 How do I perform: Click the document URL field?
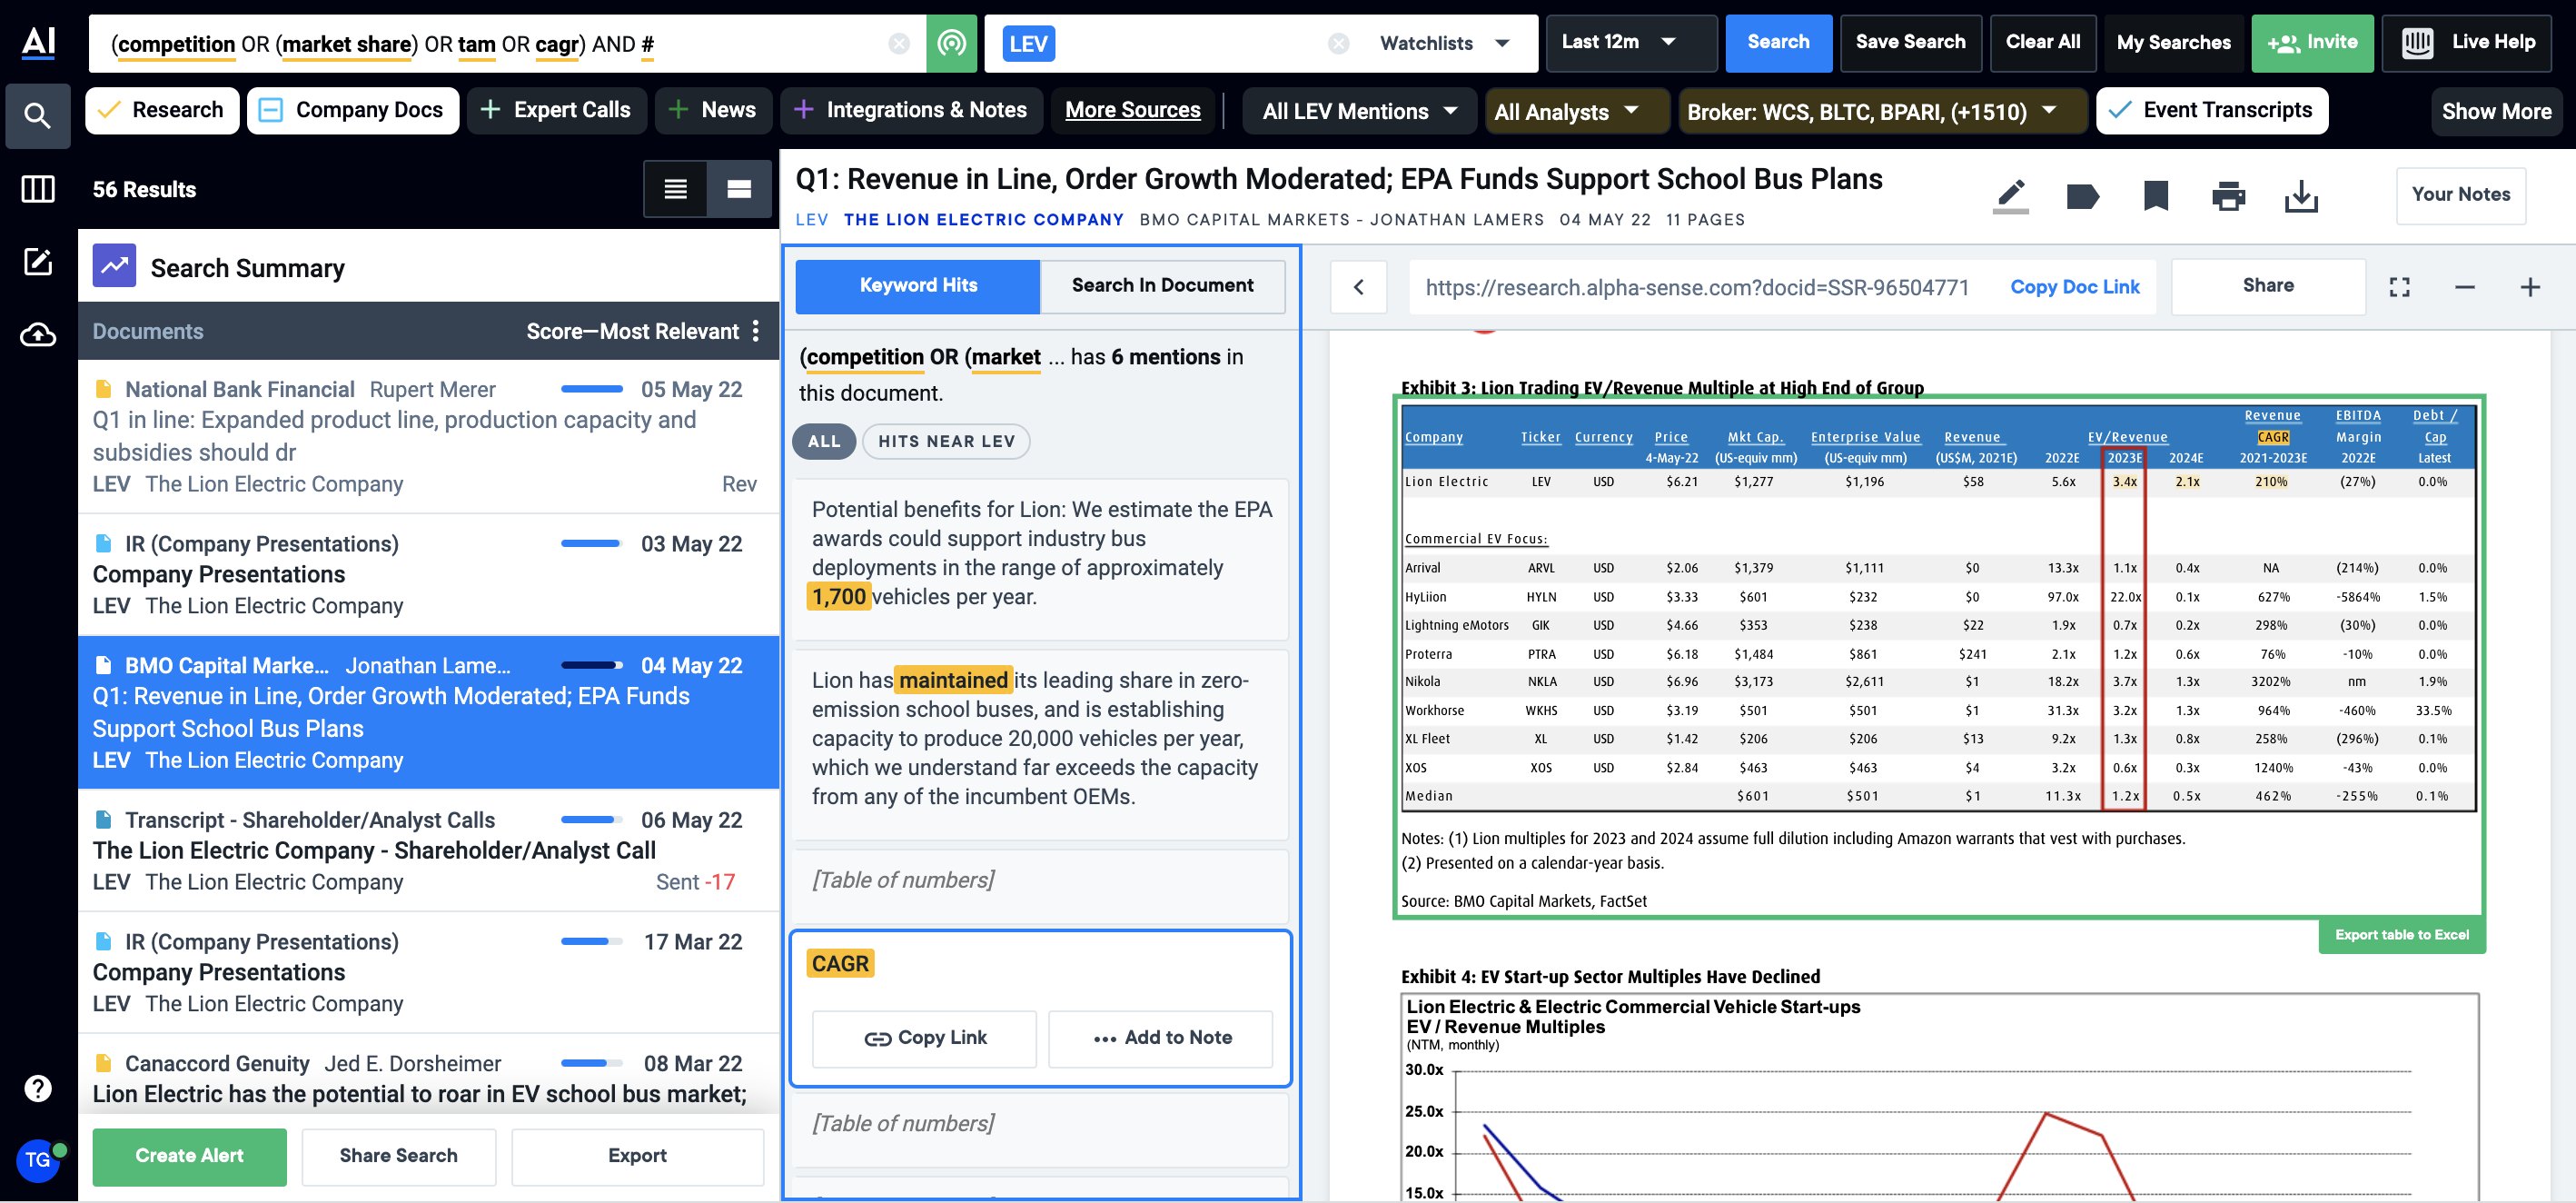pyautogui.click(x=1696, y=288)
